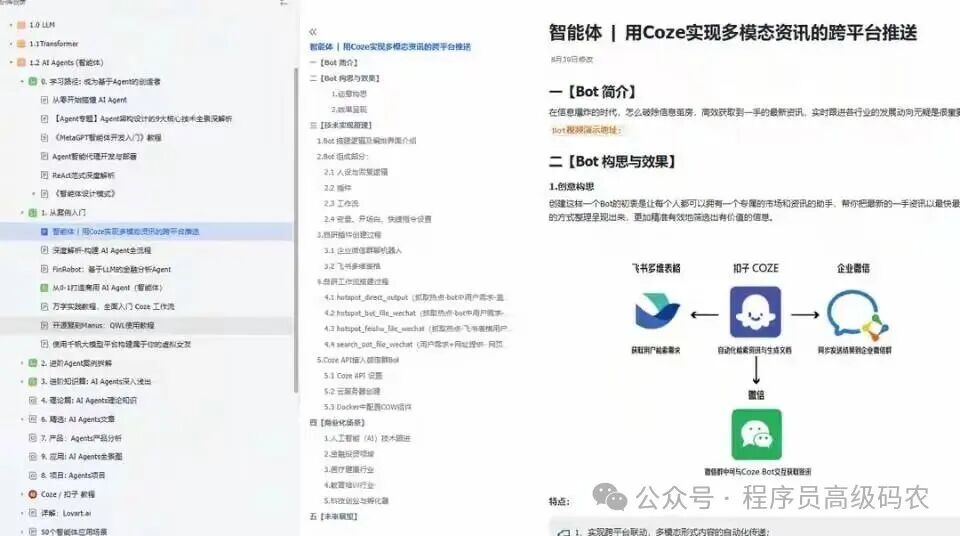Expand the 1.0 LLM folder arrow
Viewport: 960px width, 536px height.
pyautogui.click(x=11, y=25)
